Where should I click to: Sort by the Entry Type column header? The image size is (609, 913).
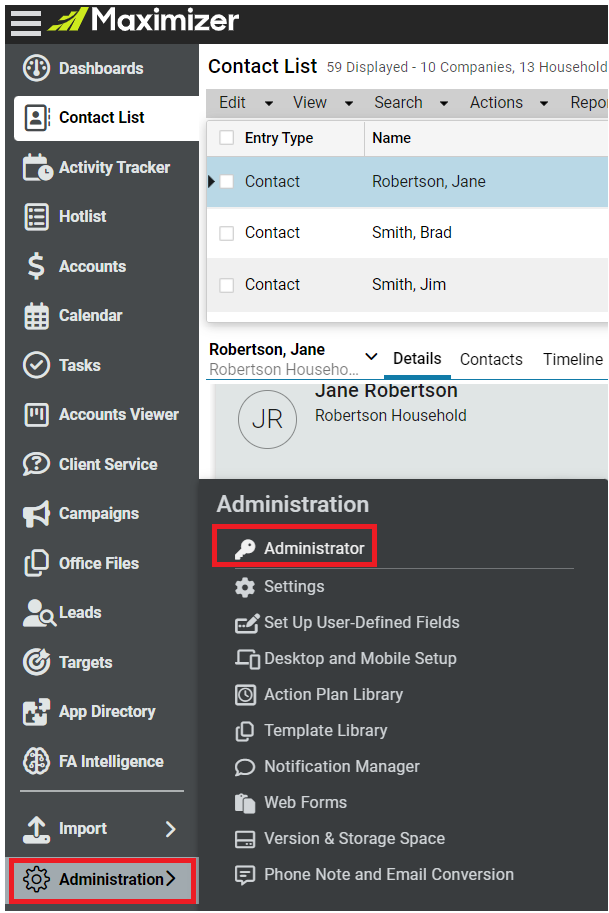point(279,138)
